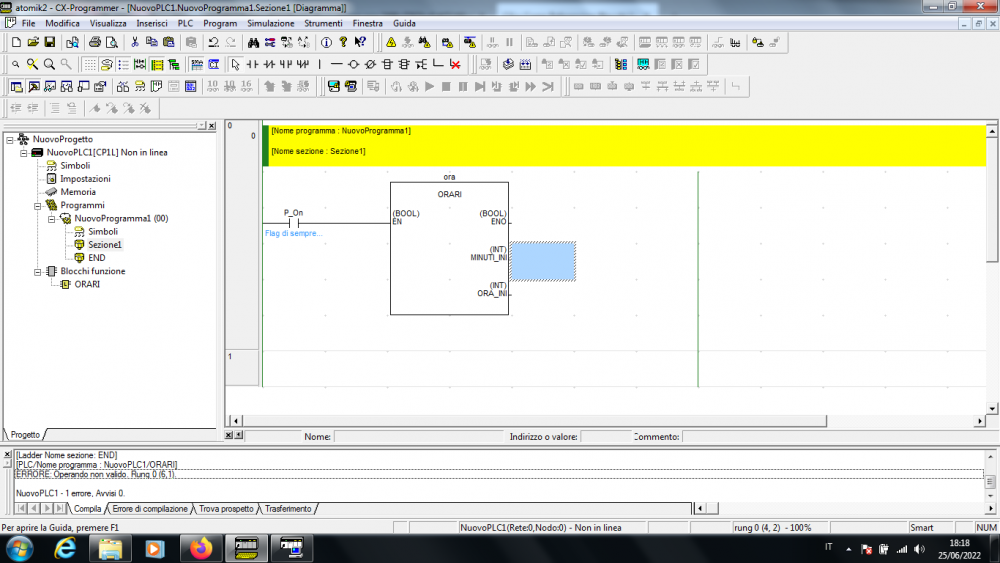1000x563 pixels.
Task: Click the red X delete line tool
Action: 455,64
